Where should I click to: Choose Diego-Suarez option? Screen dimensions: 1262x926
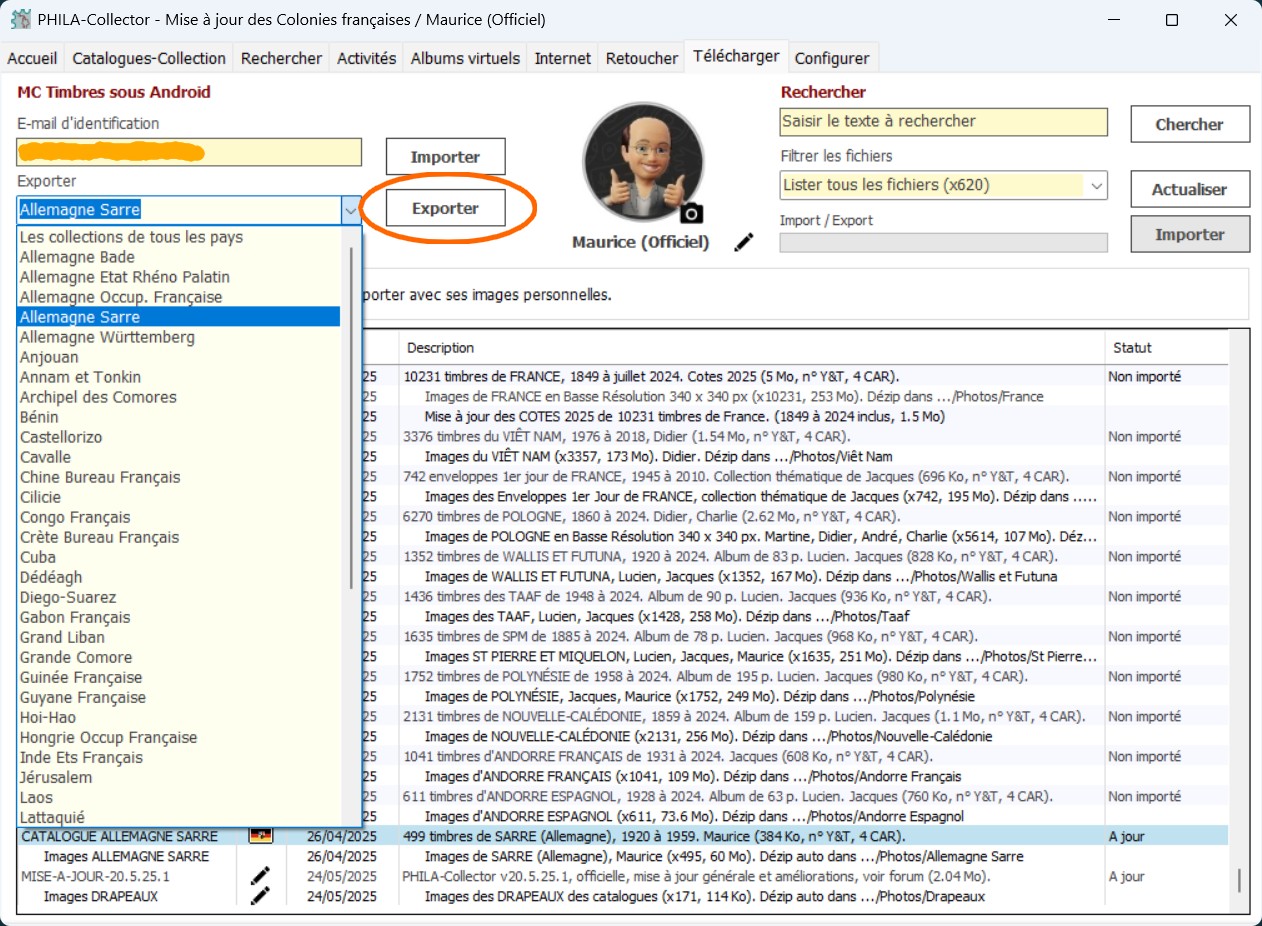(x=180, y=597)
